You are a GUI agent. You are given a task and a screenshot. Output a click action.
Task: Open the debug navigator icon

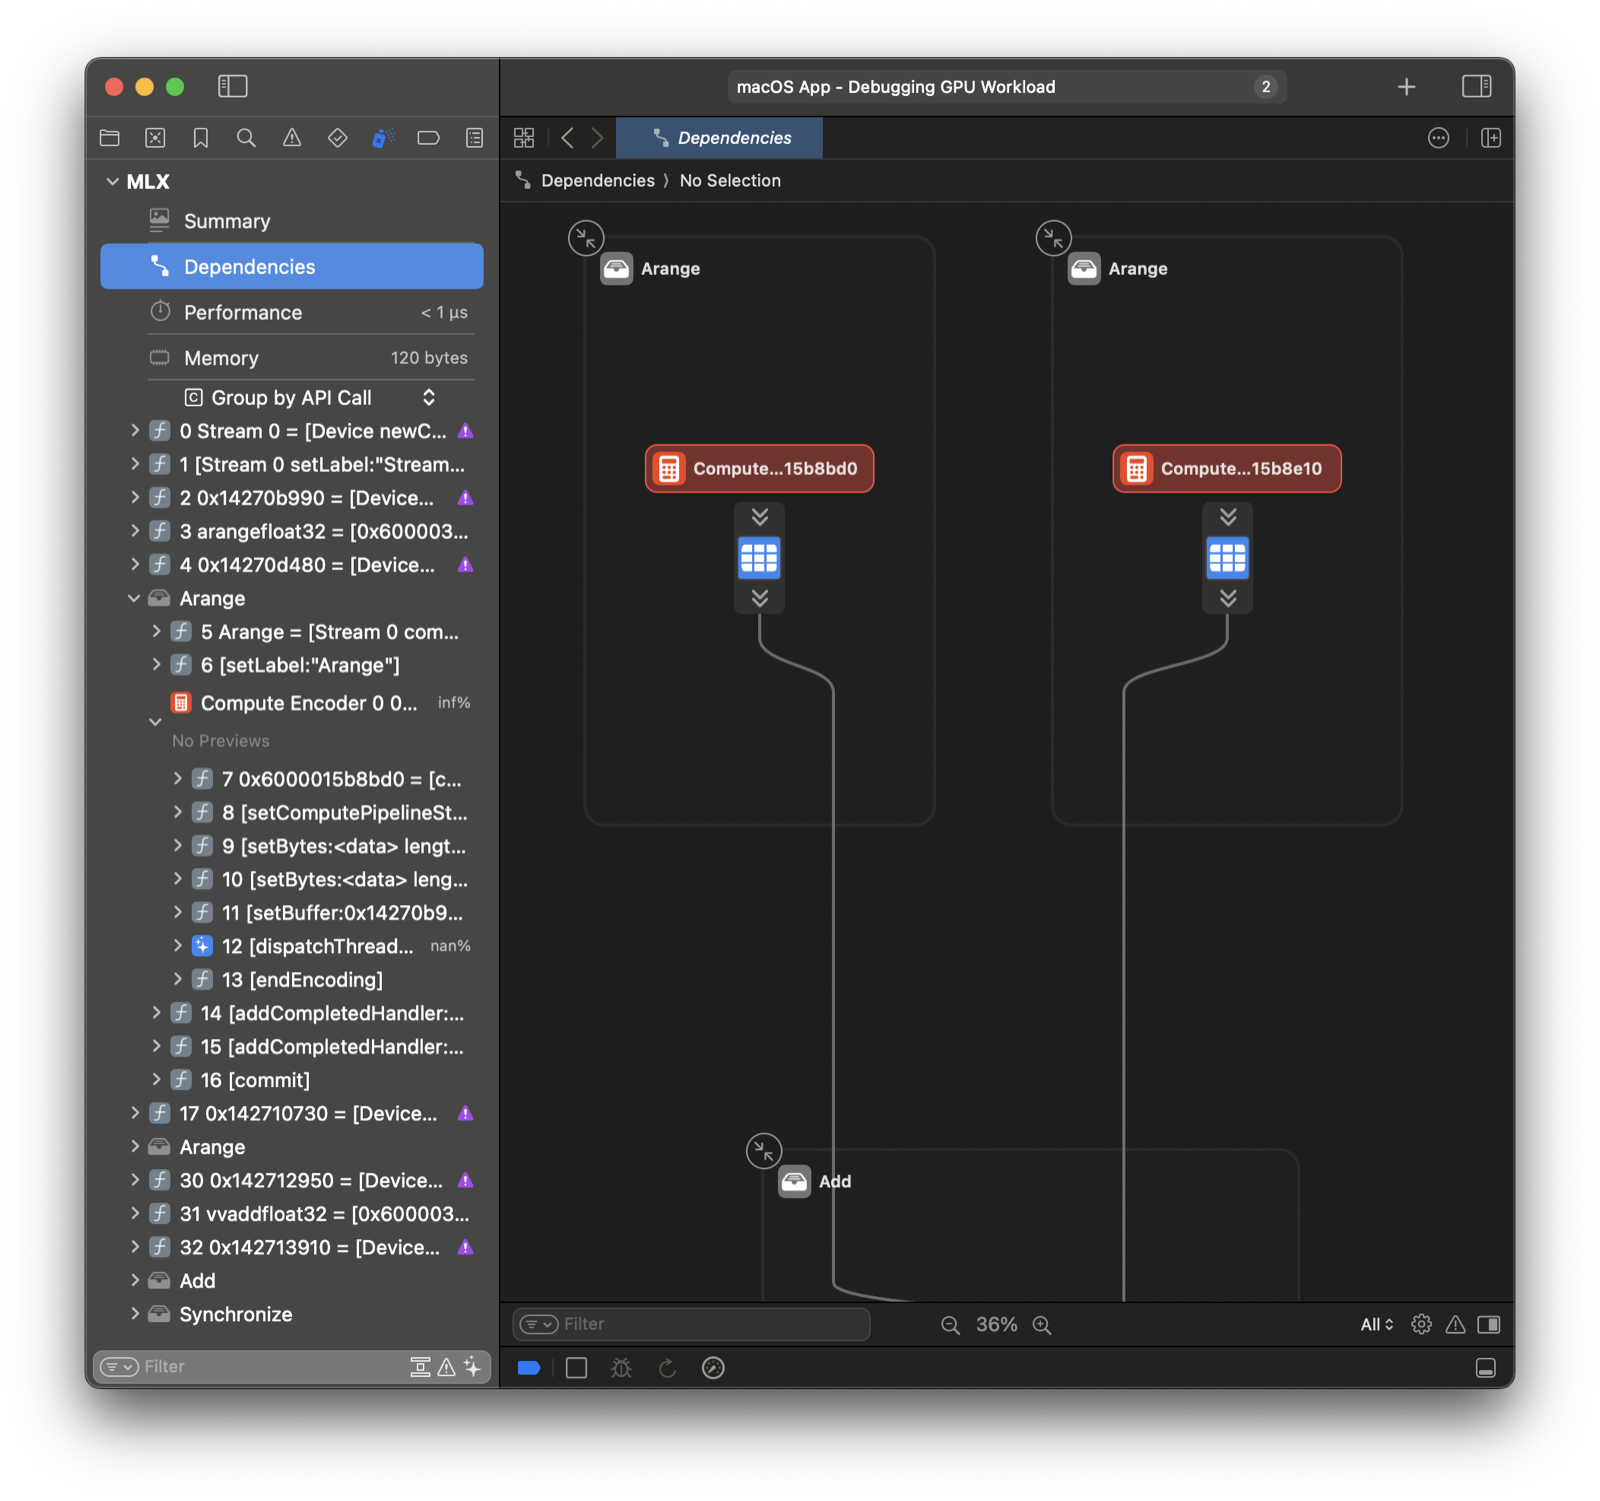click(x=383, y=138)
